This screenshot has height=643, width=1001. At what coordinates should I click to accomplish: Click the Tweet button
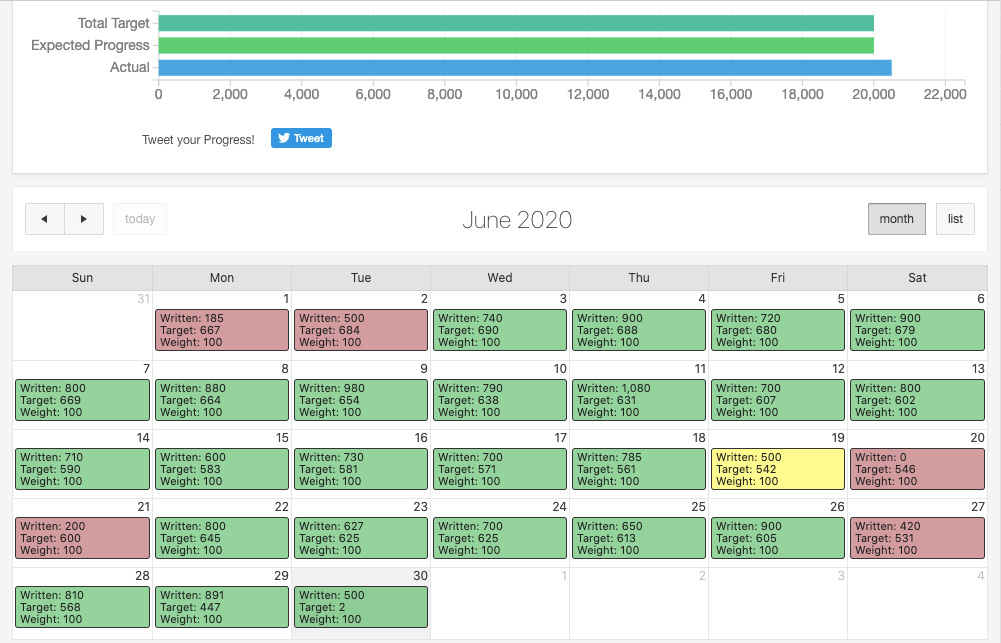(x=301, y=138)
